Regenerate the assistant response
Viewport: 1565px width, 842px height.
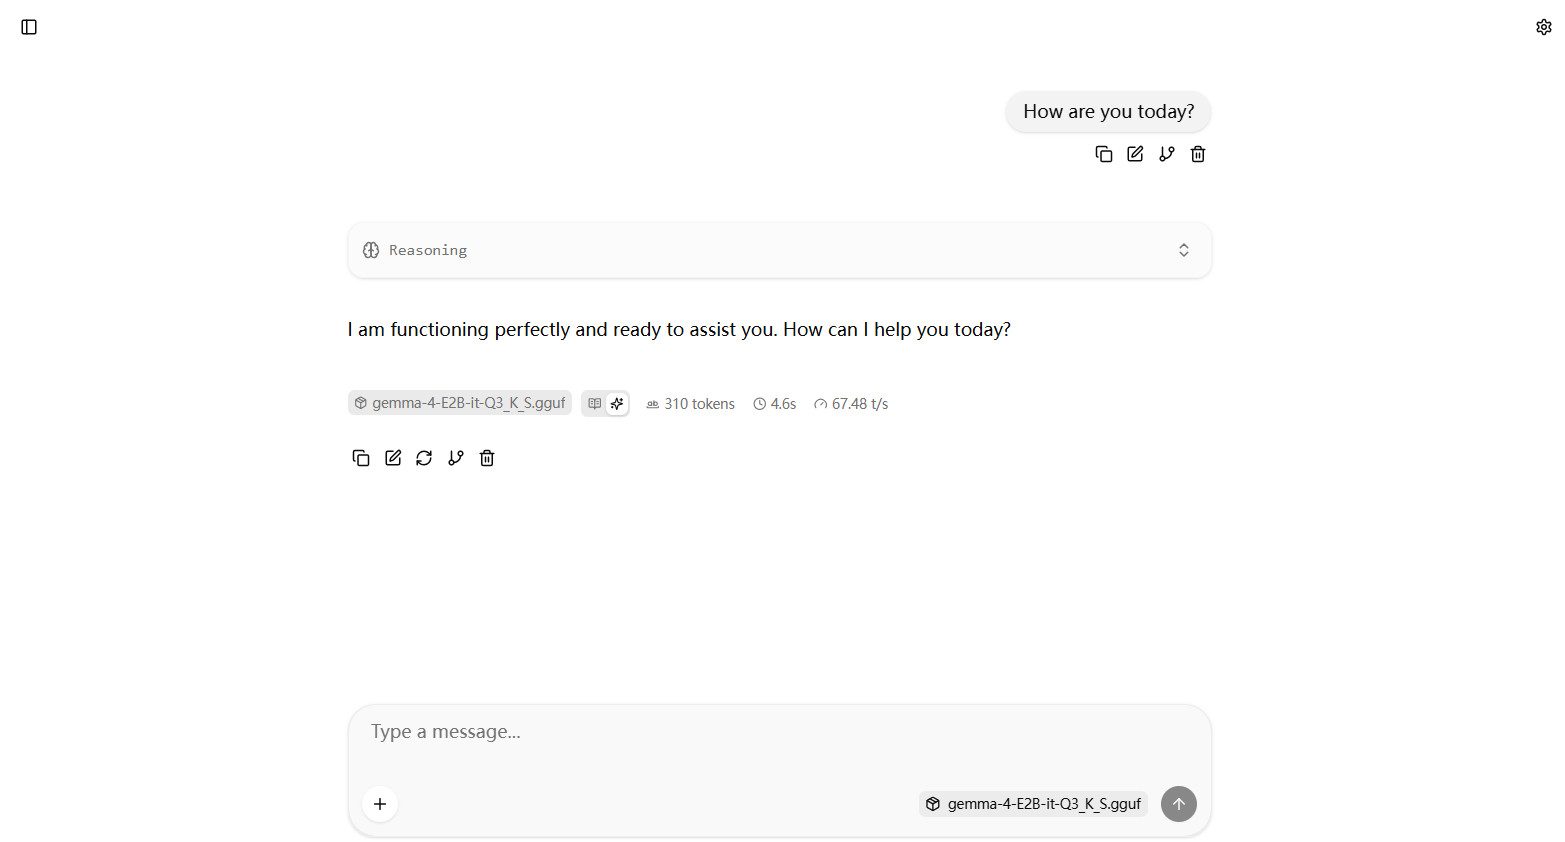pyautogui.click(x=424, y=458)
